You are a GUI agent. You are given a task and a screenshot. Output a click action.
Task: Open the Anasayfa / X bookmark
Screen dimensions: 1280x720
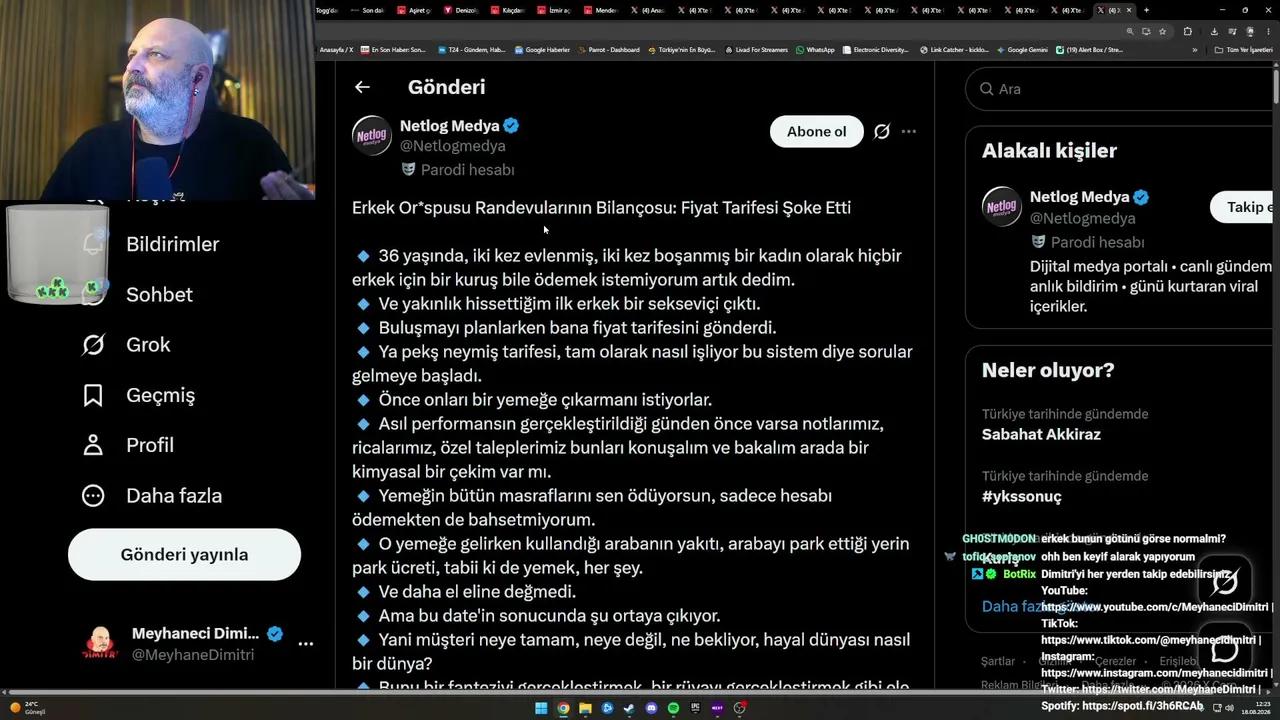tap(337, 50)
